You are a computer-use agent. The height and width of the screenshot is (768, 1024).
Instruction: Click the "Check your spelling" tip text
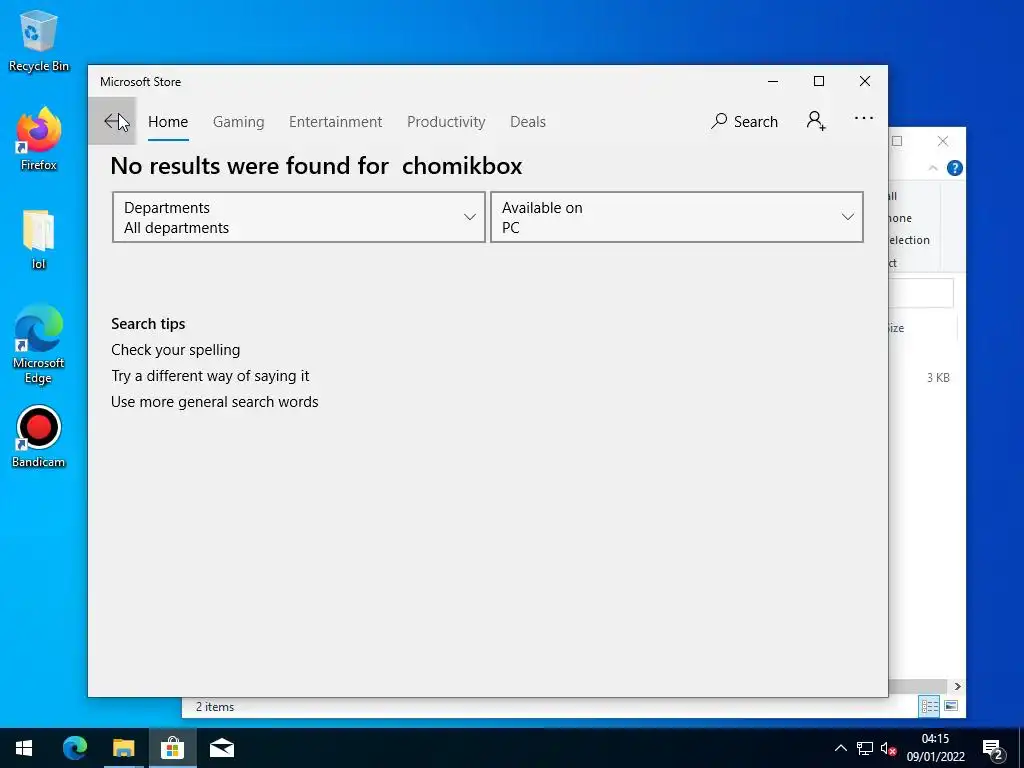click(x=176, y=350)
